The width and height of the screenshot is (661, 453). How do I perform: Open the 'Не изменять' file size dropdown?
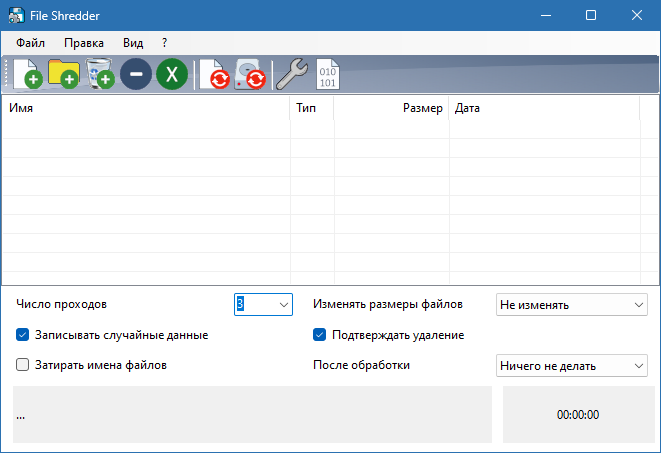point(572,305)
